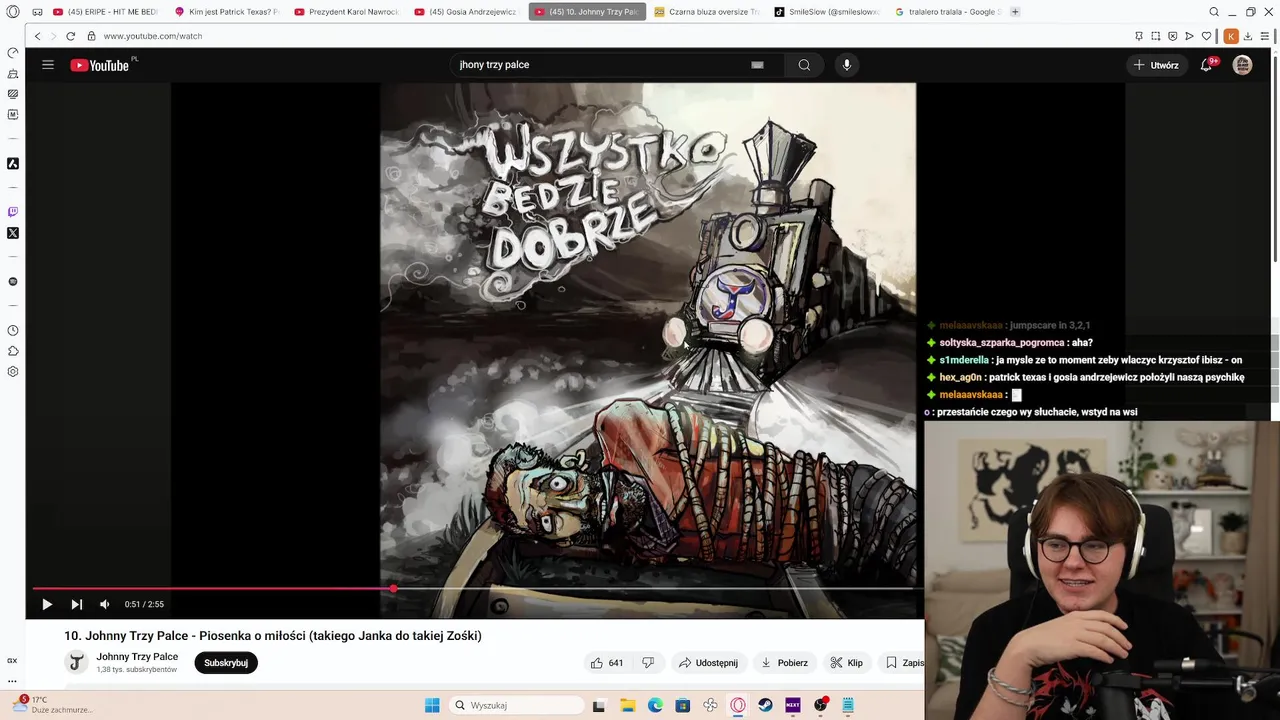Go back in the browser
The image size is (1280, 720).
38,36
